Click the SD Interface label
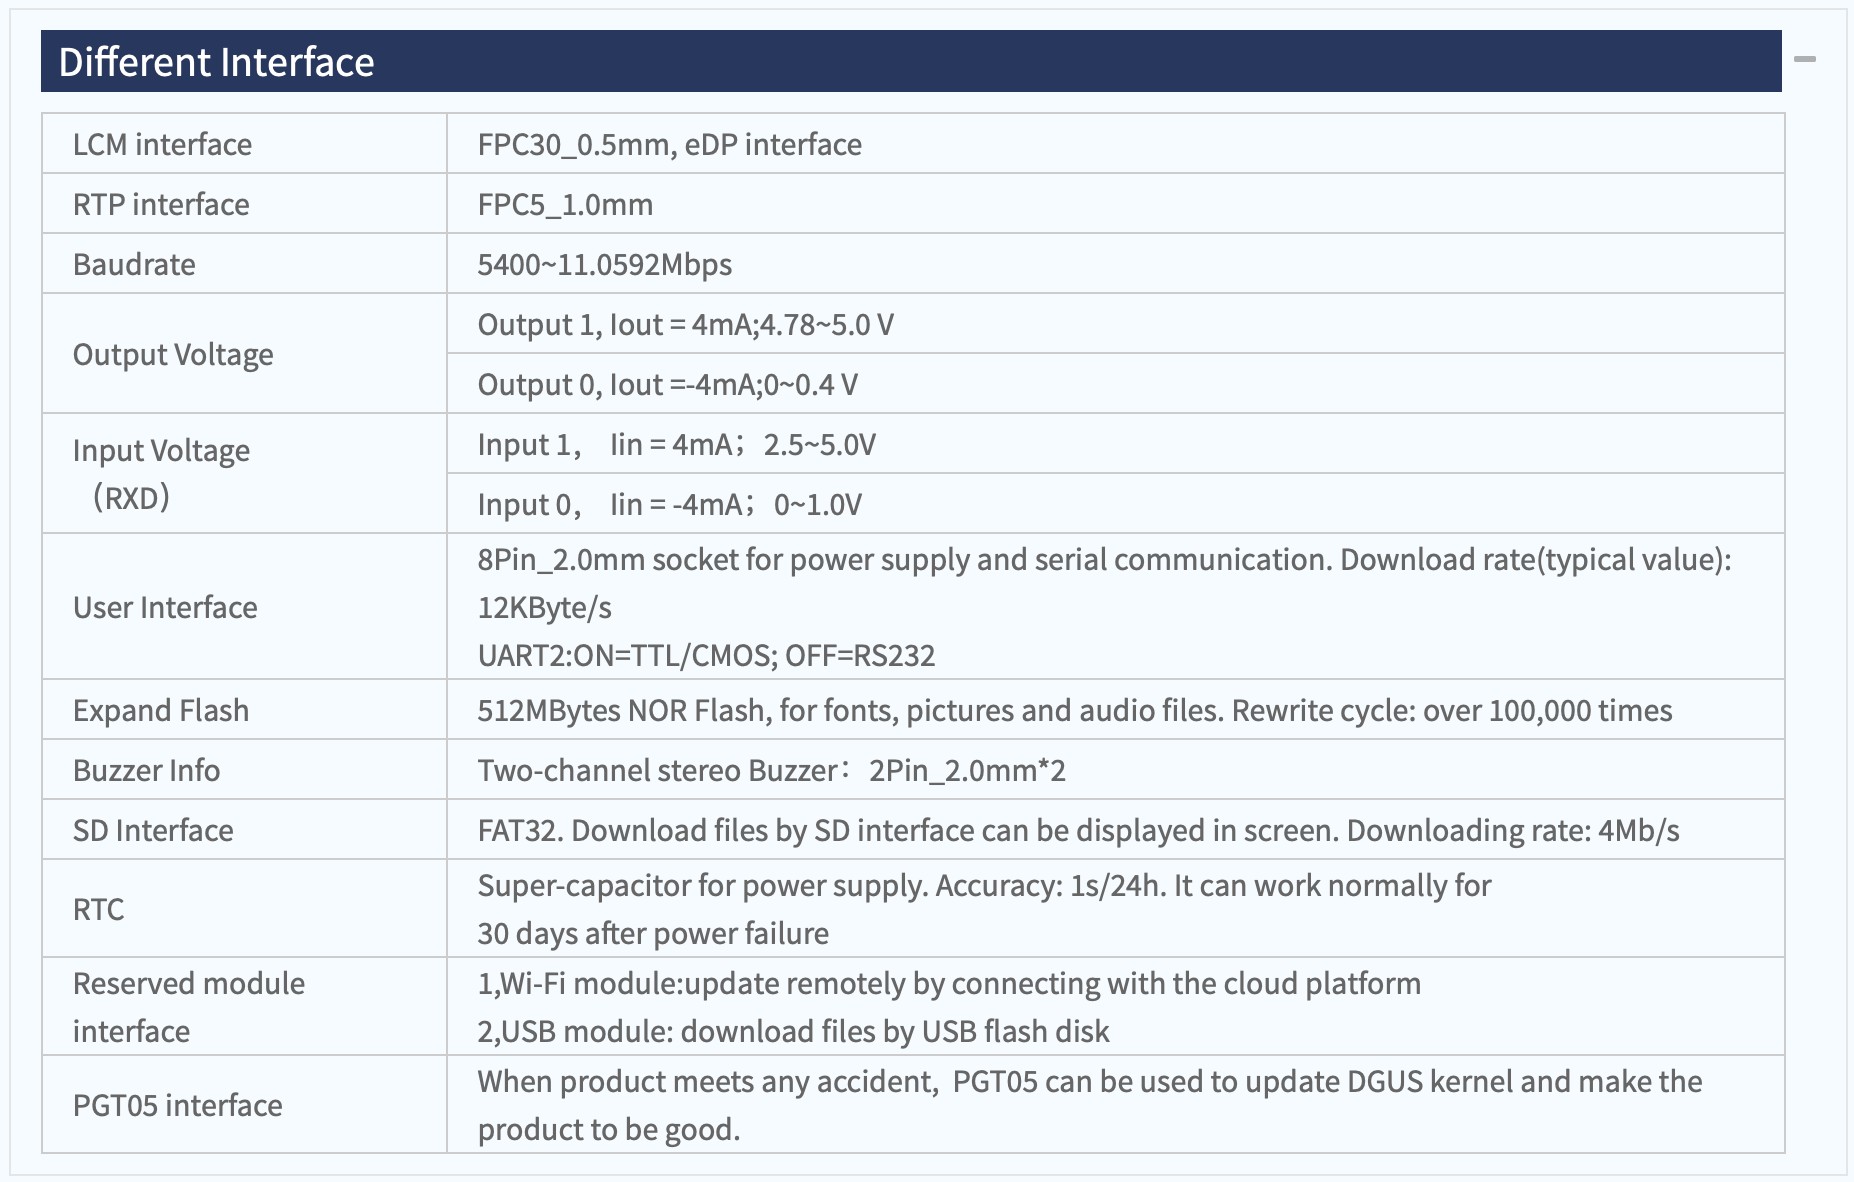1854x1182 pixels. tap(153, 830)
